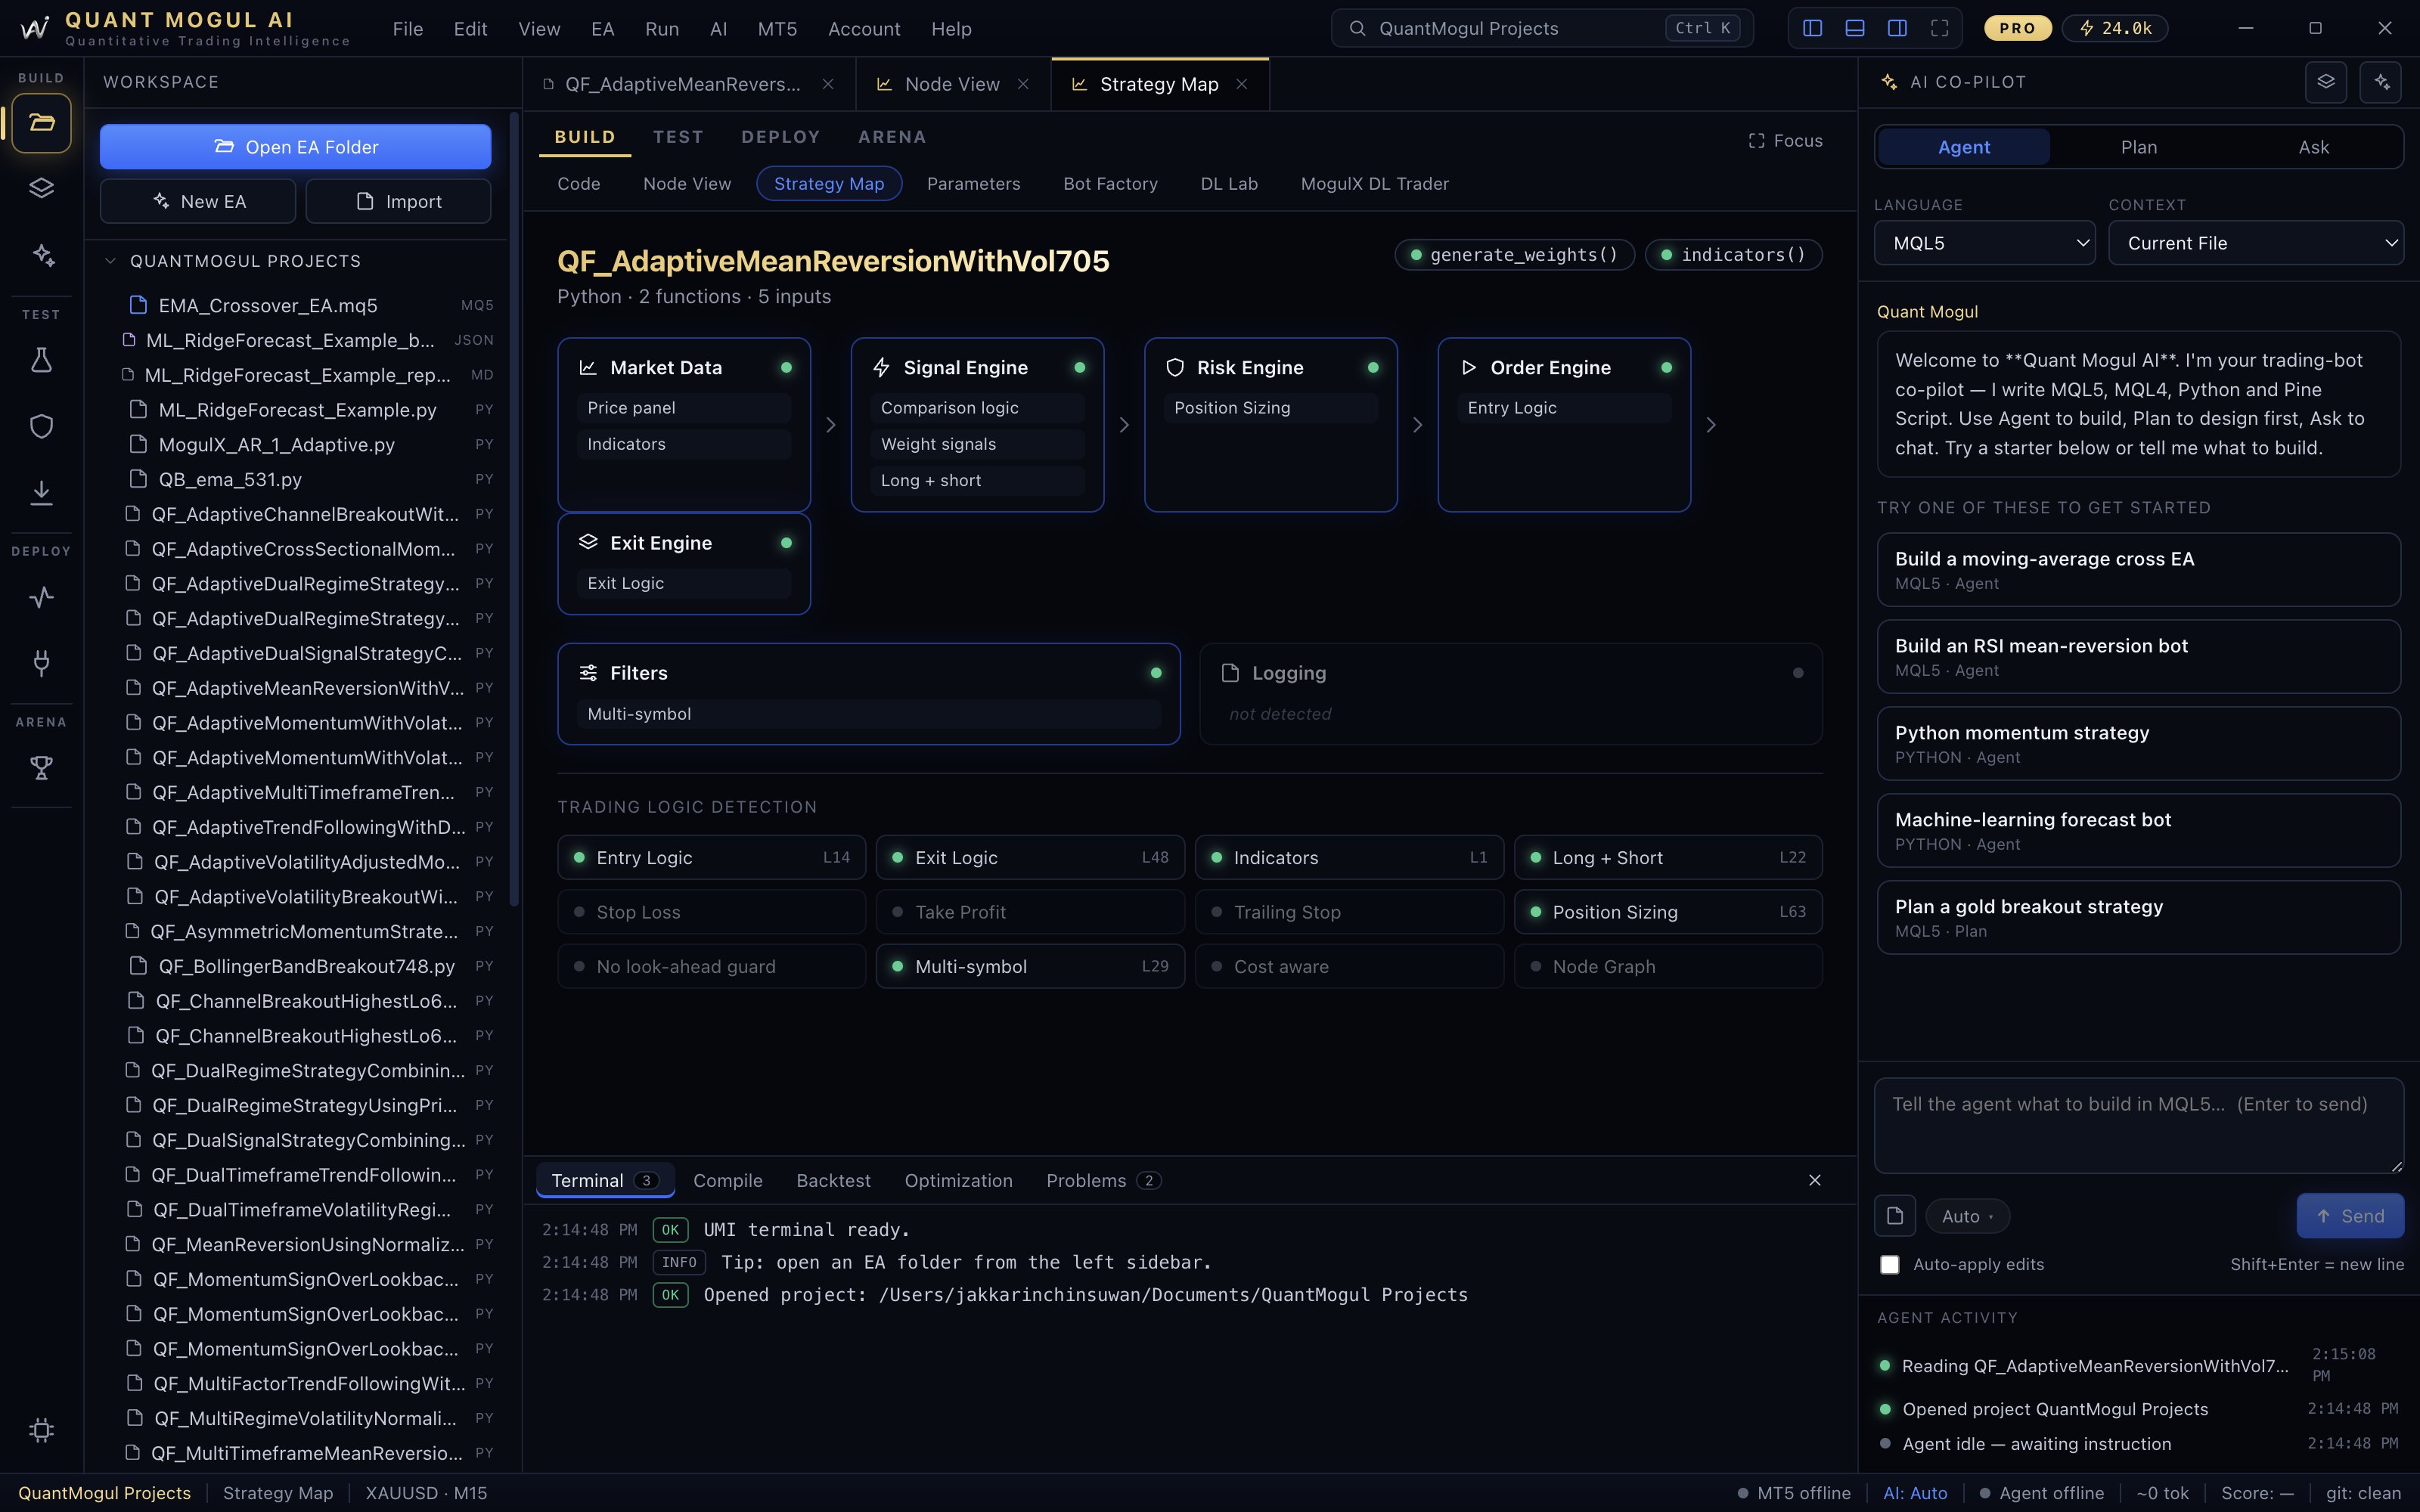Open the flask test icon in sidebar
The width and height of the screenshot is (2420, 1512).
pyautogui.click(x=41, y=360)
